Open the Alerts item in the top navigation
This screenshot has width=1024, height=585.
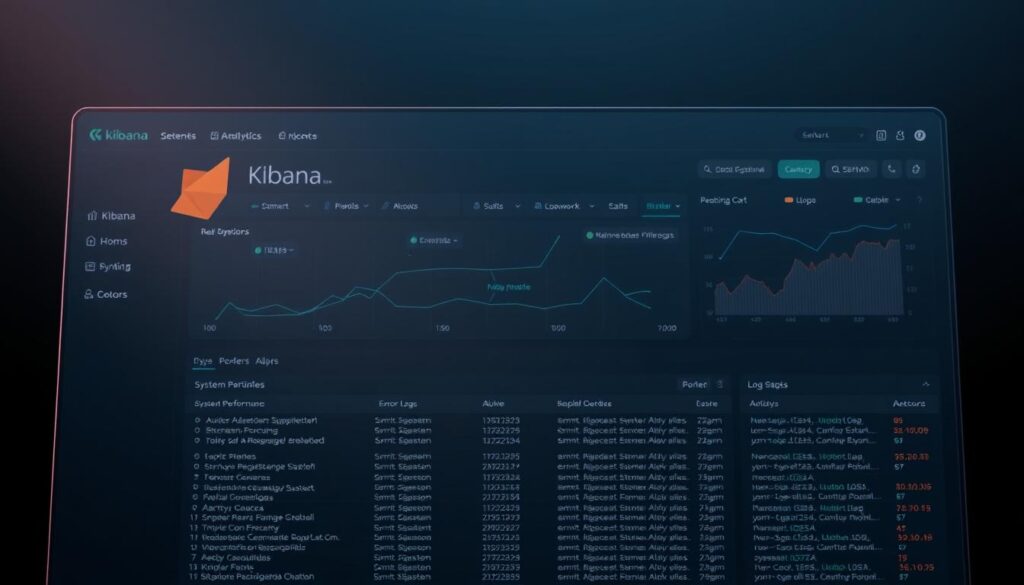[x=297, y=134]
